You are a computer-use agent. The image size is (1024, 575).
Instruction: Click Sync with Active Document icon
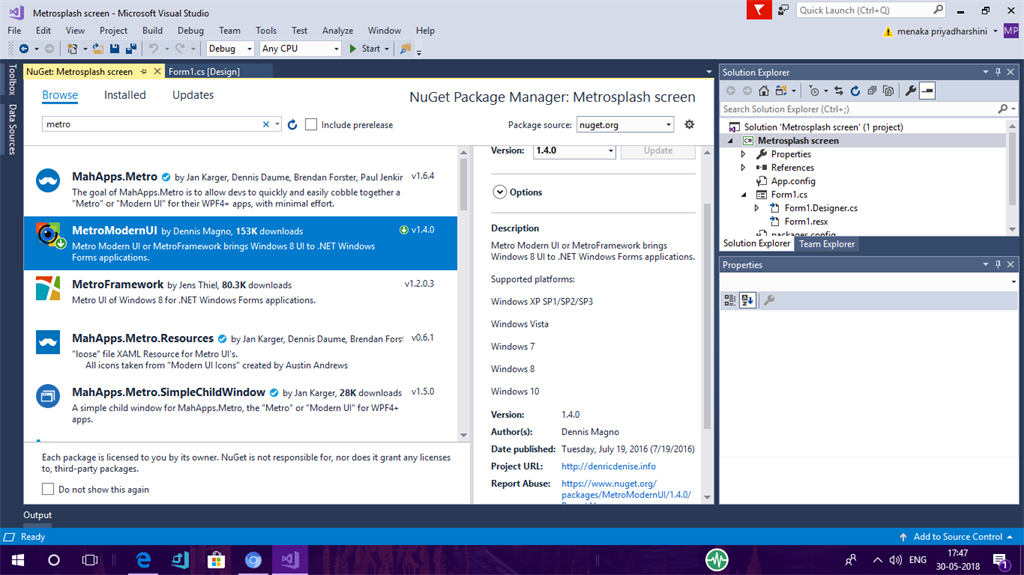pyautogui.click(x=839, y=91)
